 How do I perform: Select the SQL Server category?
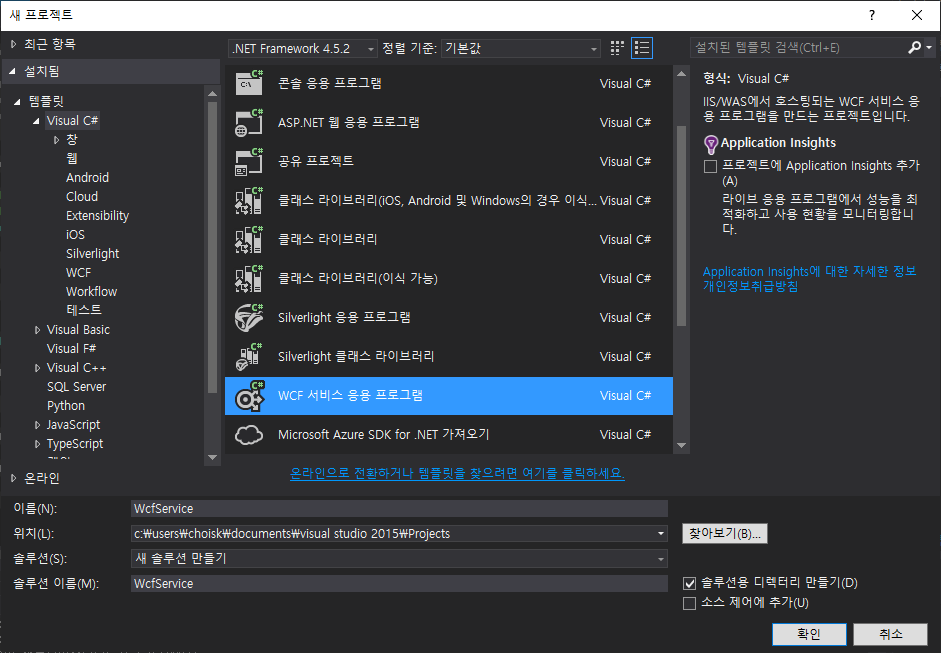[x=76, y=387]
